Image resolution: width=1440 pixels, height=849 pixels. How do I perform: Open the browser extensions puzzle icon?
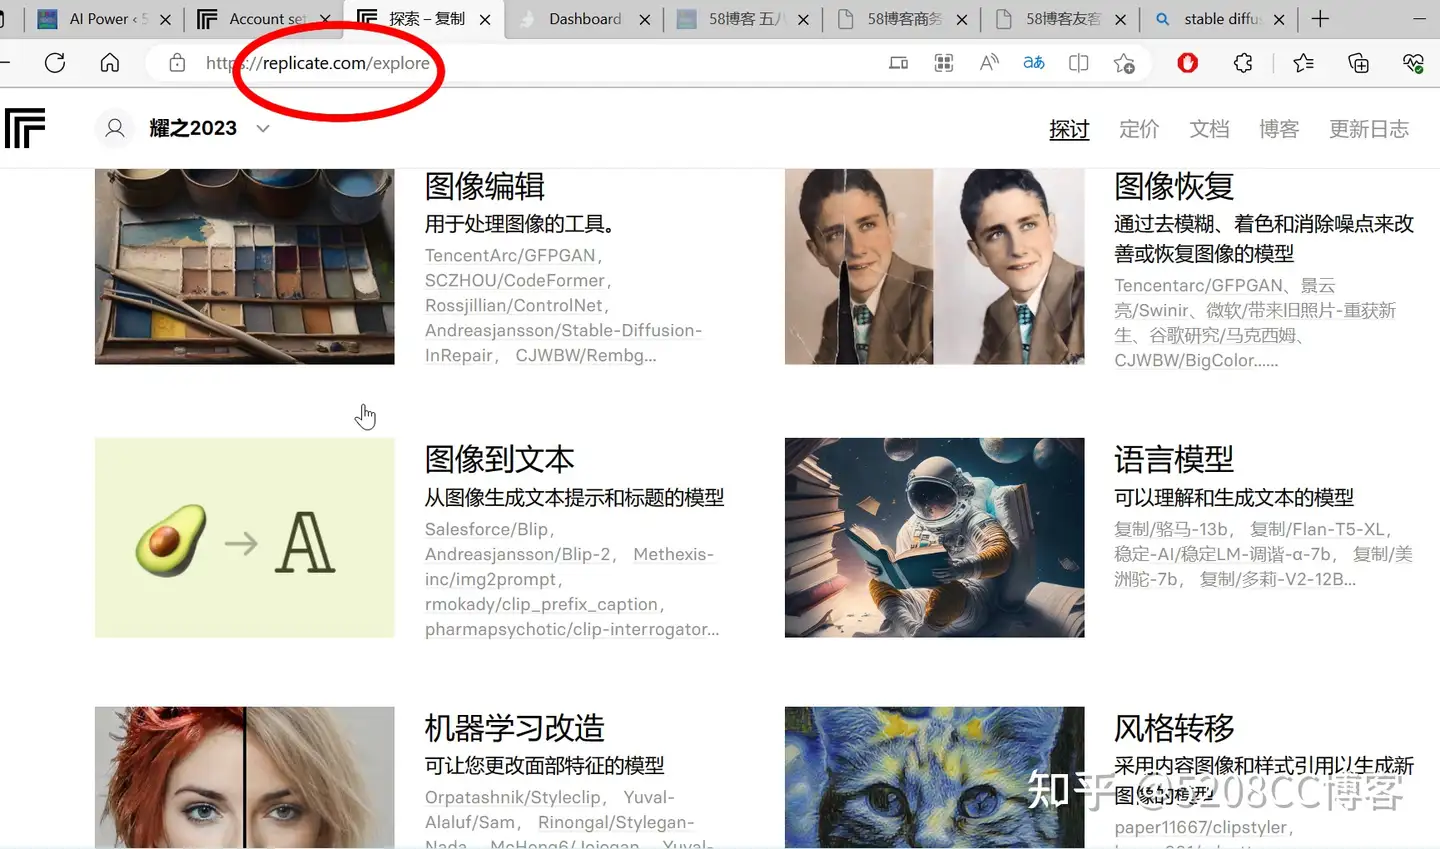pyautogui.click(x=1243, y=63)
